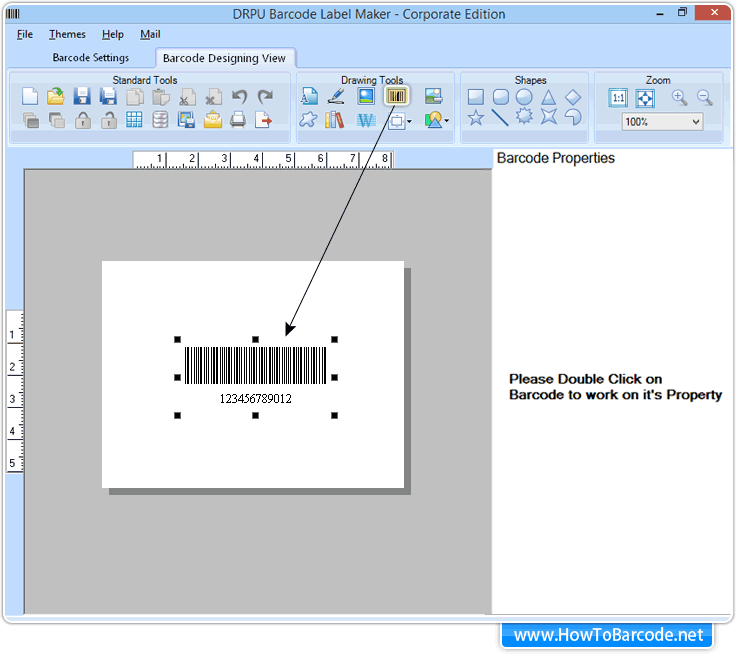Save the label with floppy disk icon
The image size is (736, 655).
[82, 97]
